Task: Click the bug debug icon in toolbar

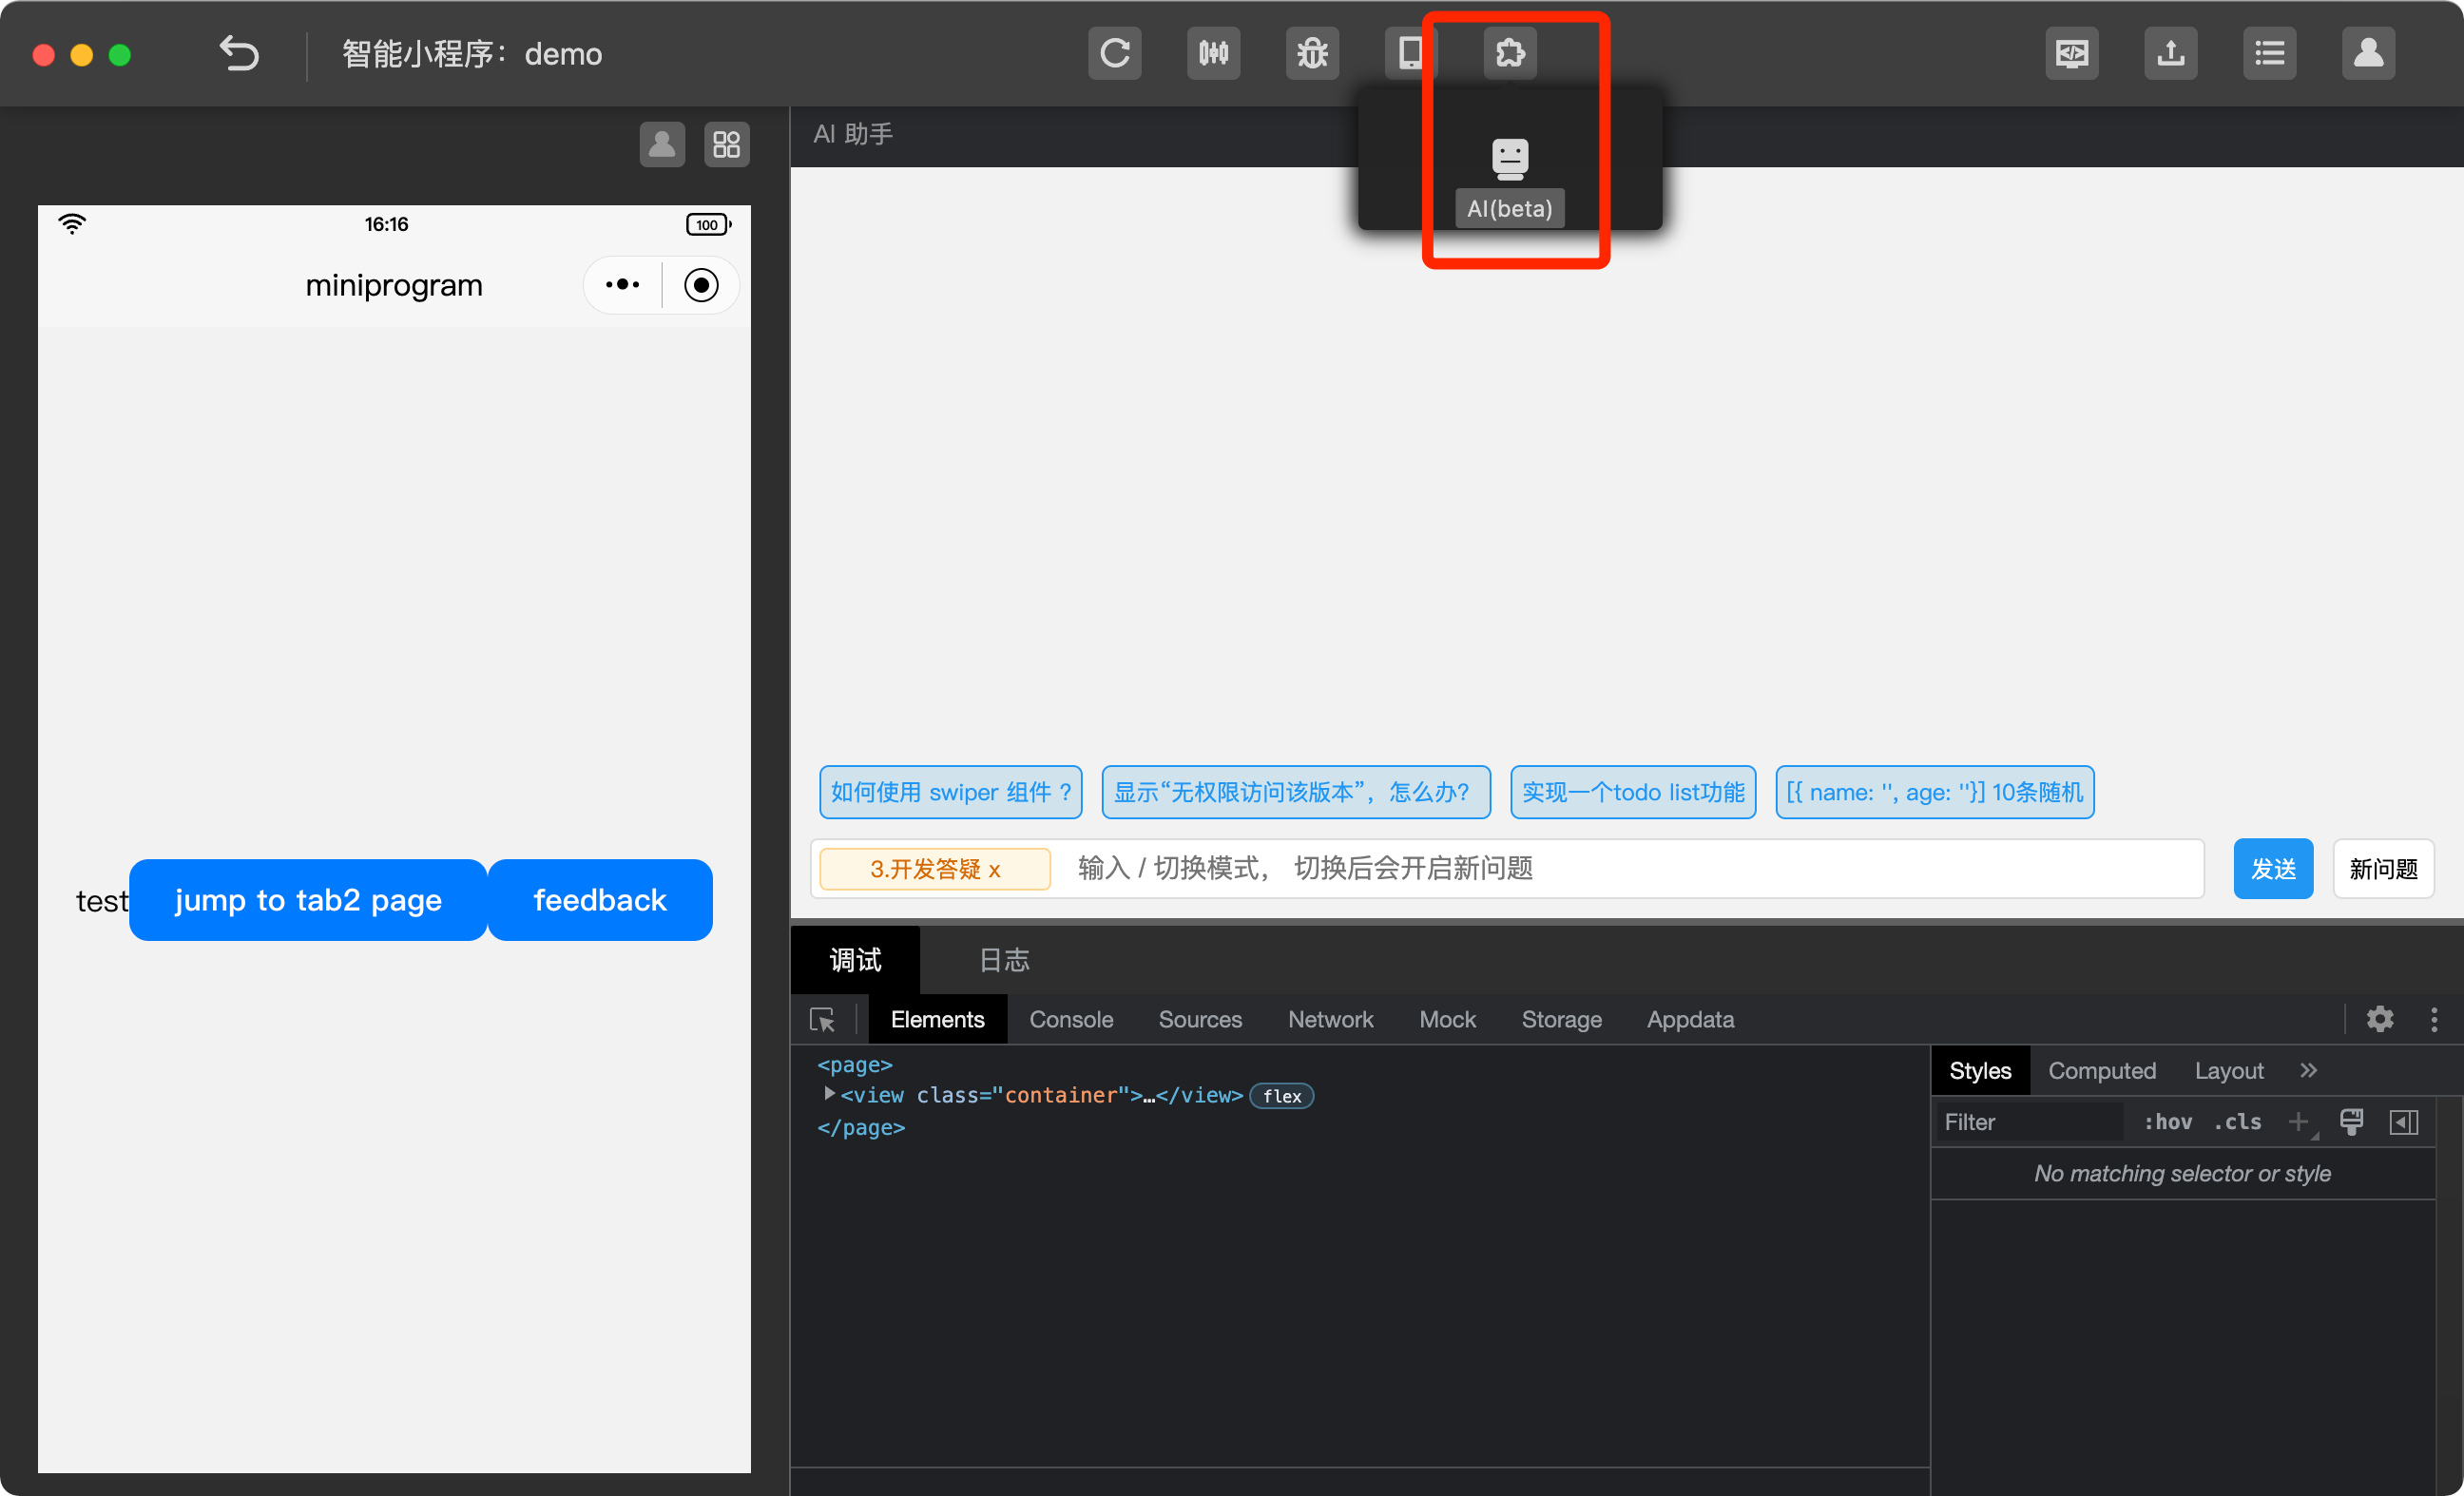Action: coord(1311,53)
